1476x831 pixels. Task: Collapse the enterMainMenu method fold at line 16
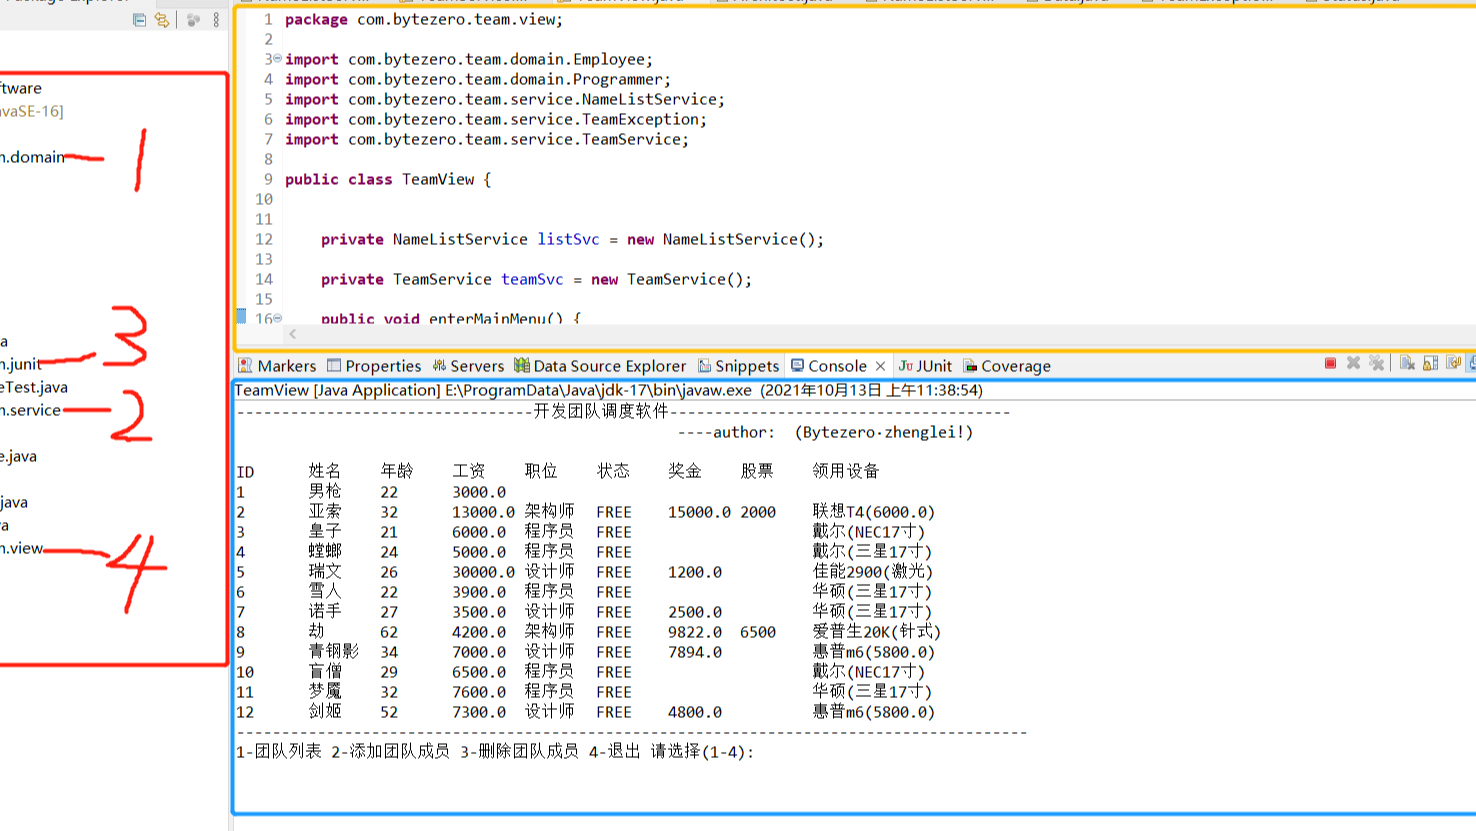point(277,318)
